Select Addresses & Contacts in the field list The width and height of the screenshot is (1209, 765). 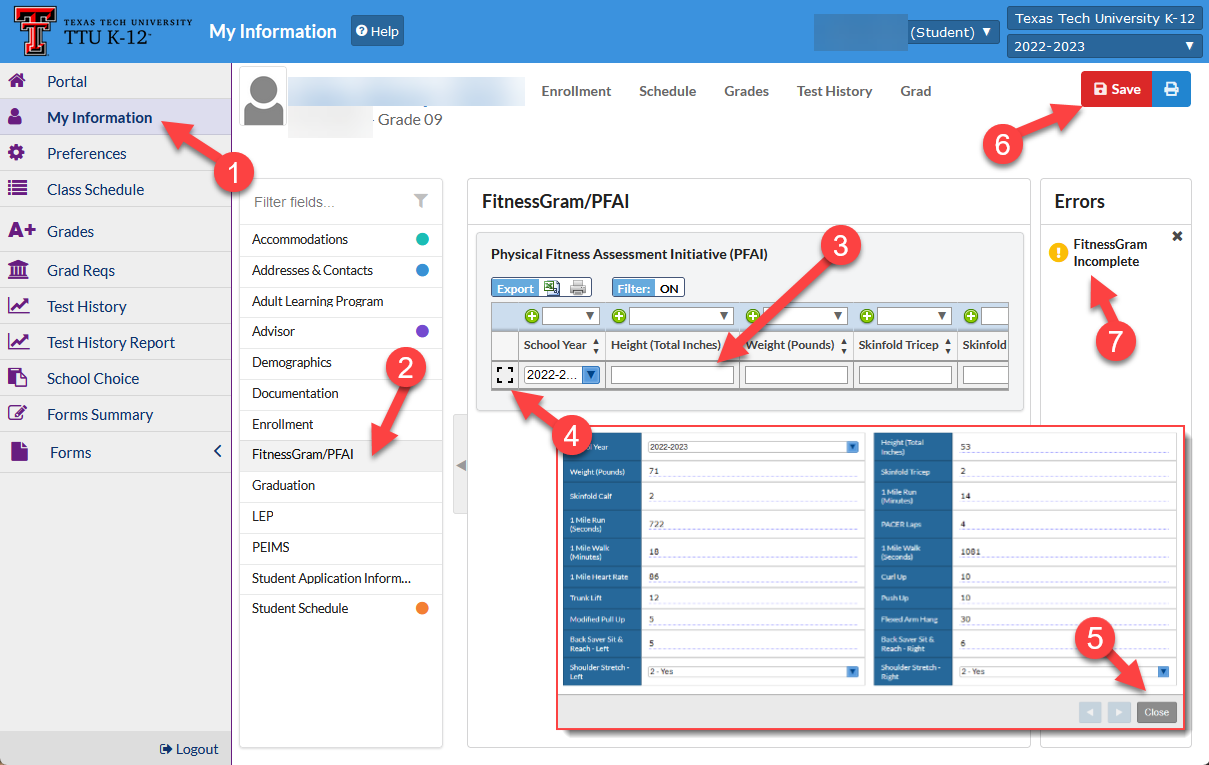341,271
